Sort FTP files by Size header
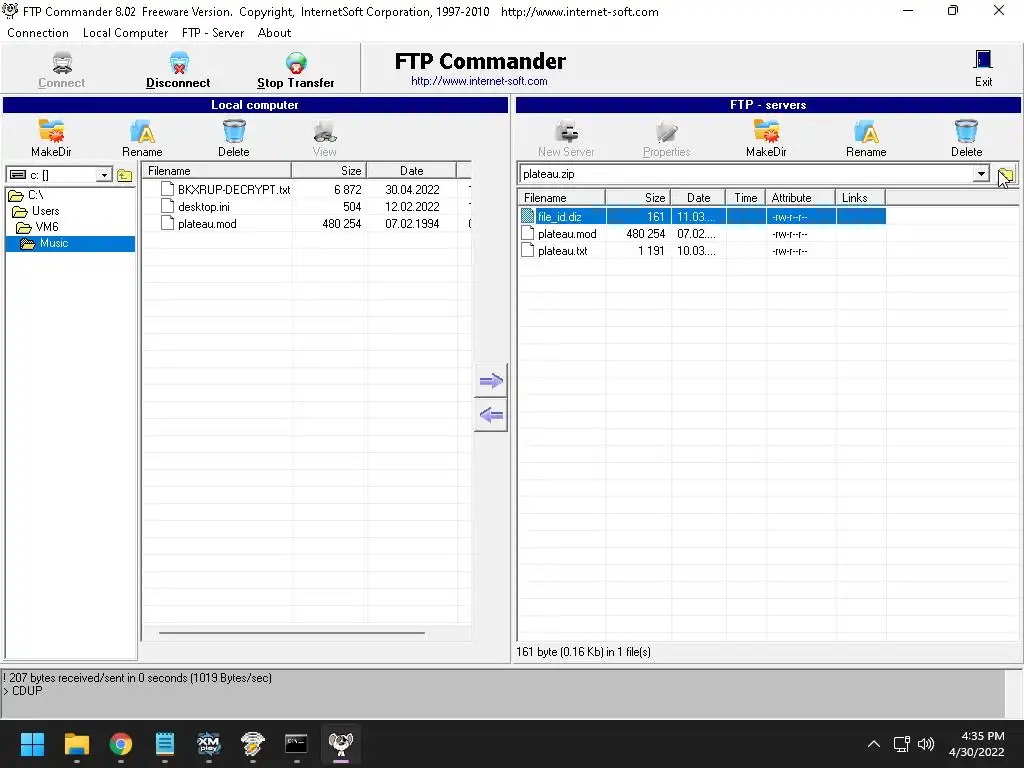 coord(638,198)
